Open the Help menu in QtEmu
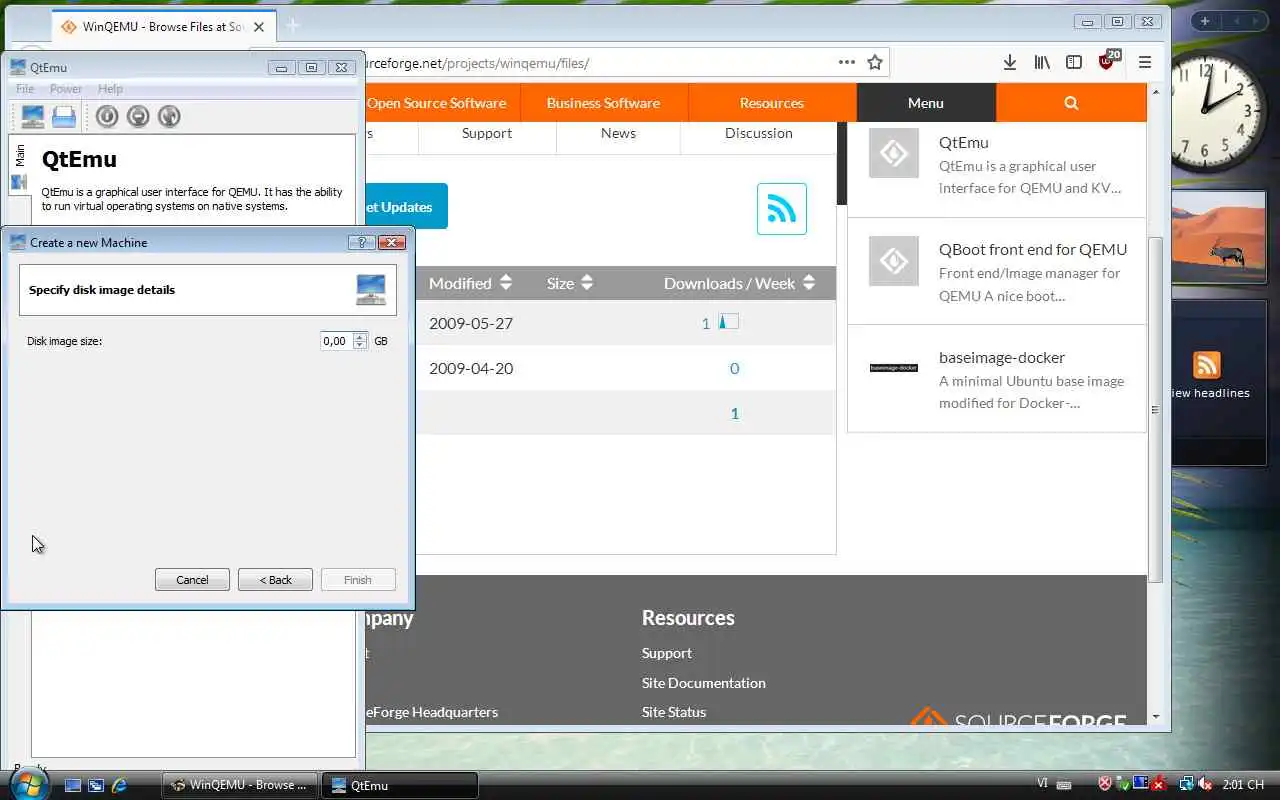The image size is (1280, 800). [110, 89]
